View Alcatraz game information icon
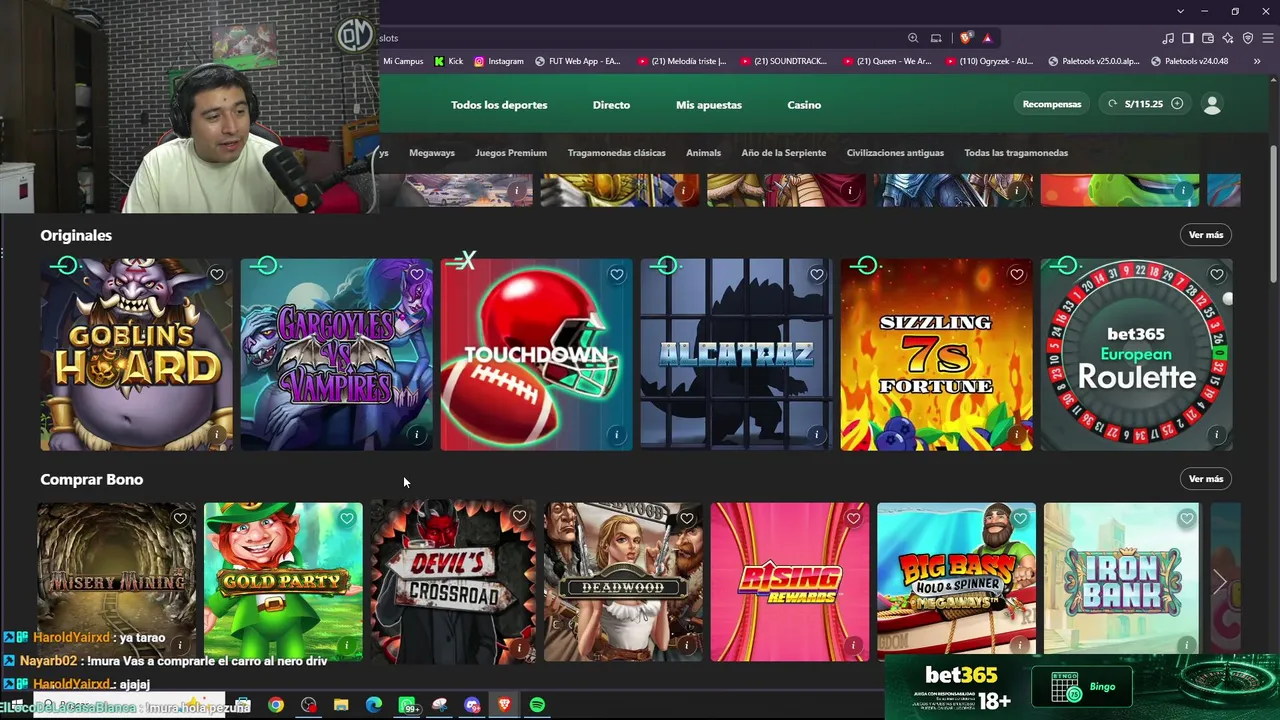 (817, 435)
